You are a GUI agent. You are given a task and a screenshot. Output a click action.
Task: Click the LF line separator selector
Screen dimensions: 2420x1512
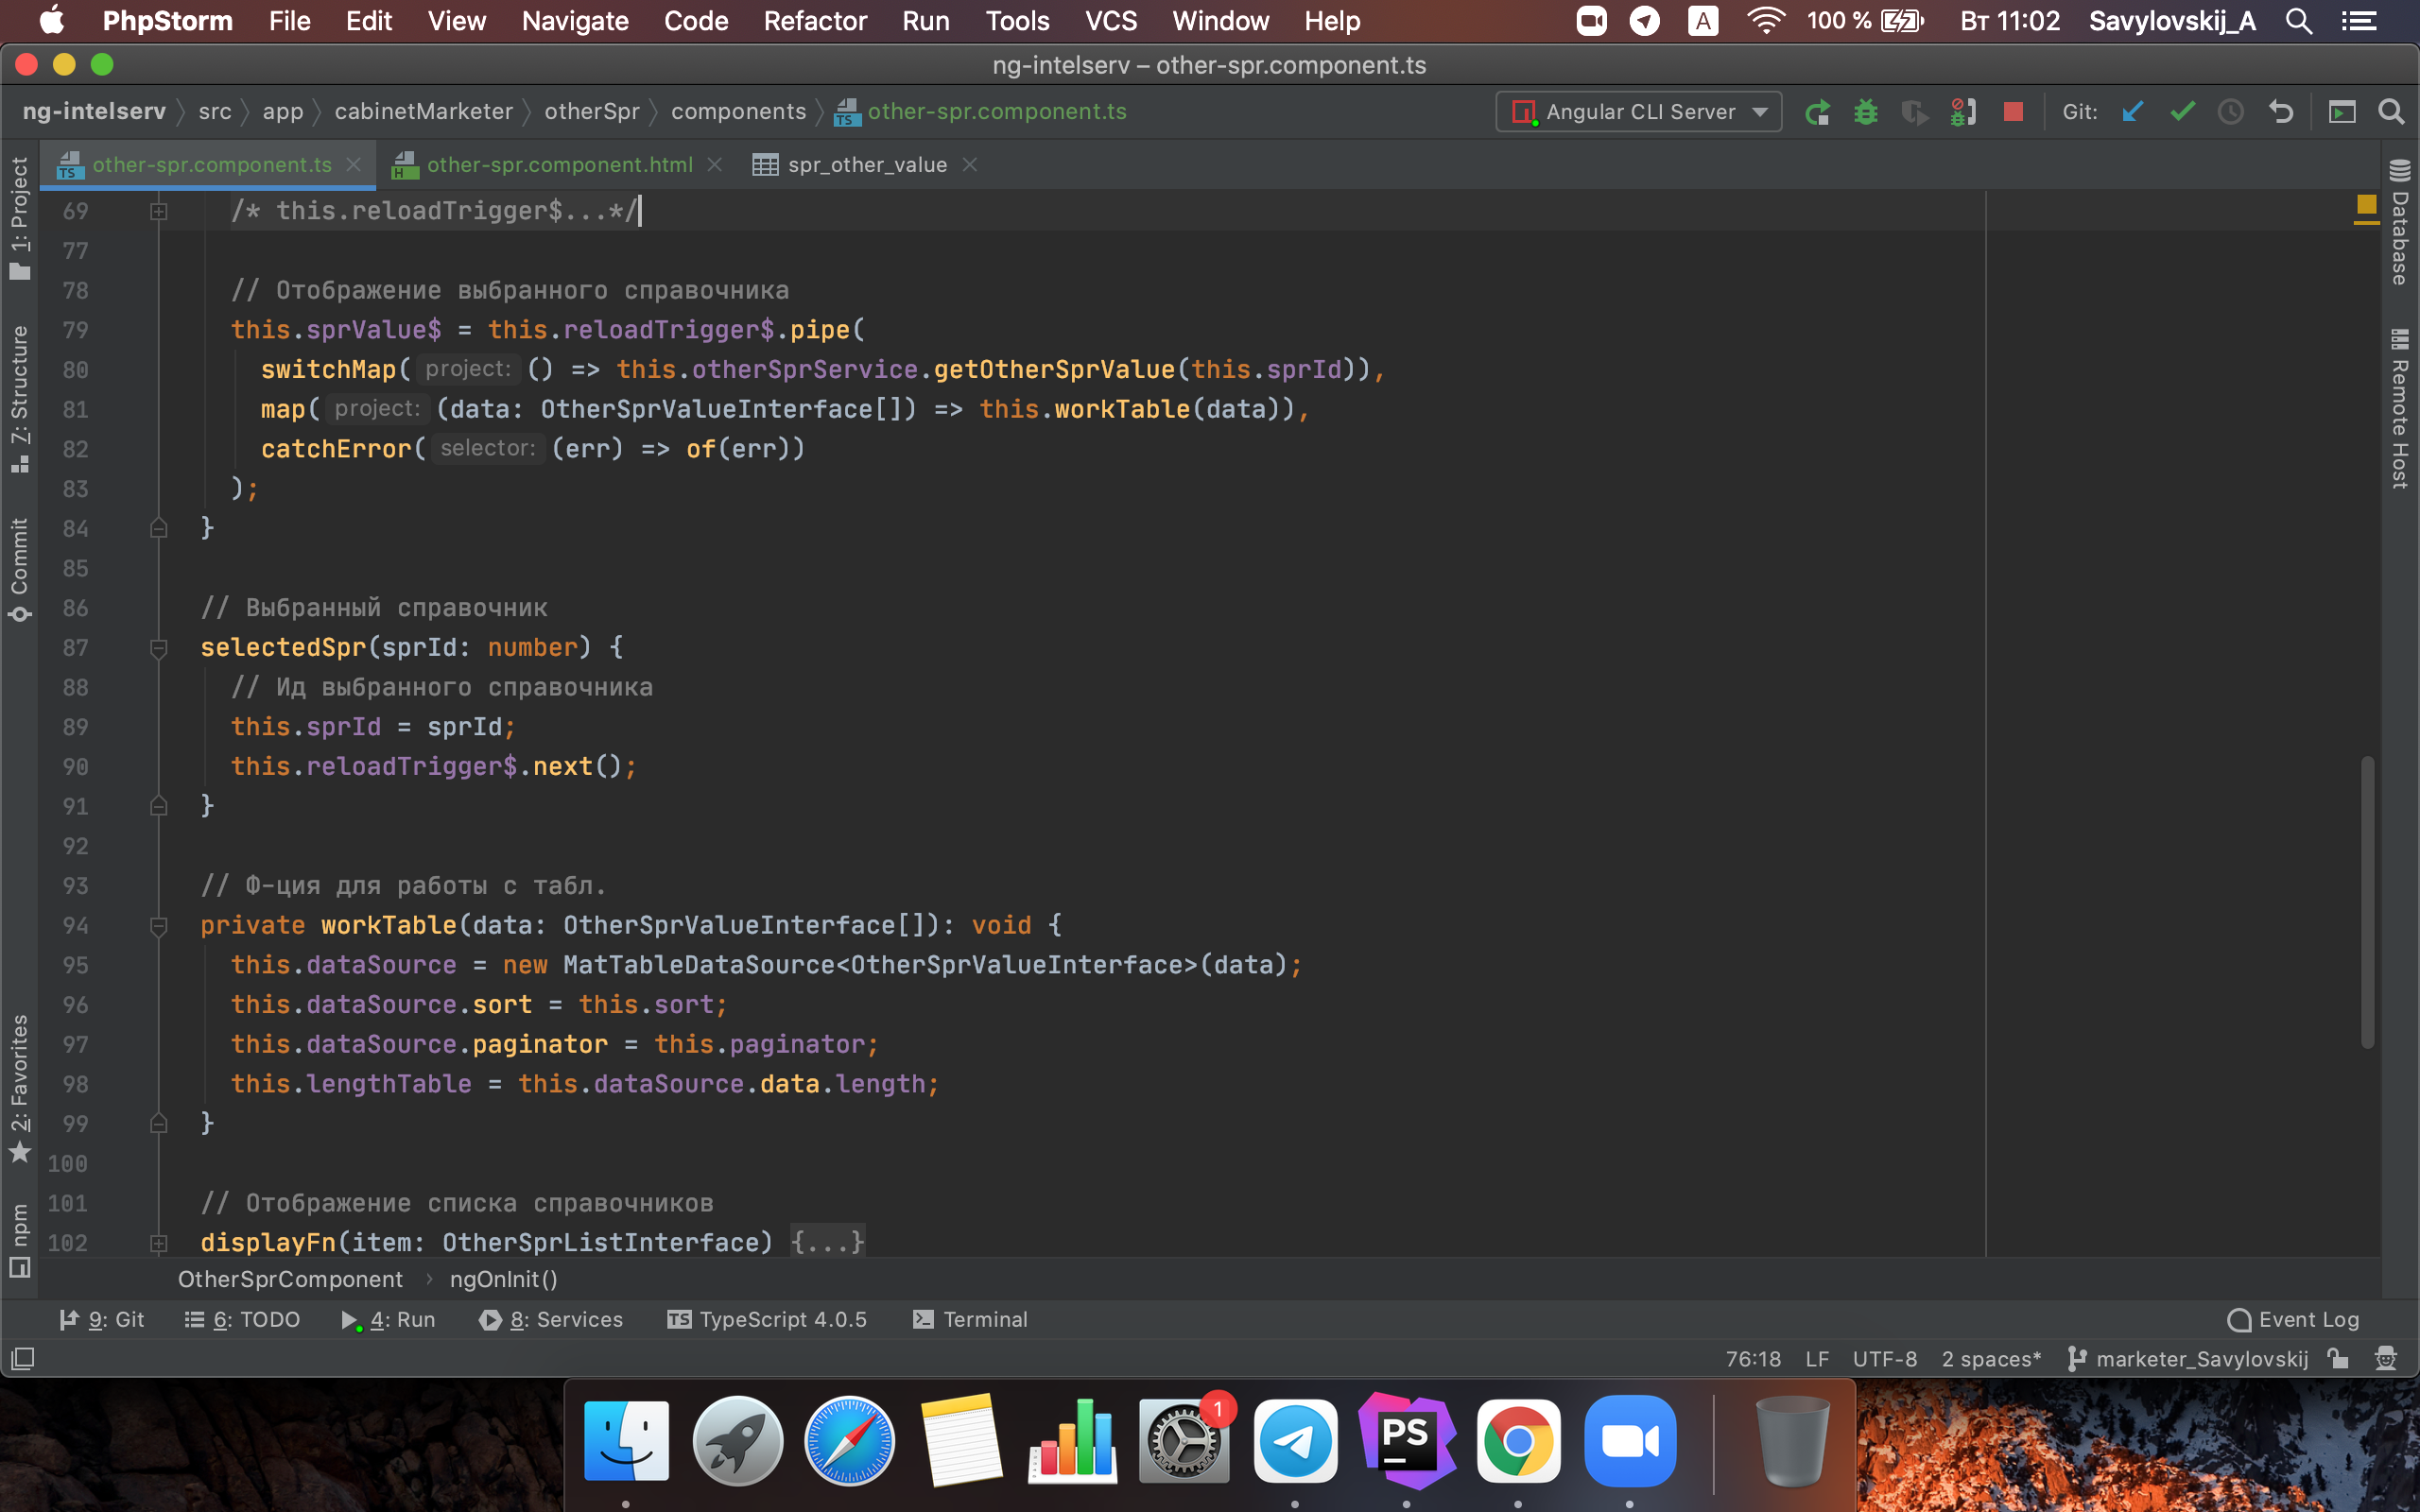(1816, 1358)
